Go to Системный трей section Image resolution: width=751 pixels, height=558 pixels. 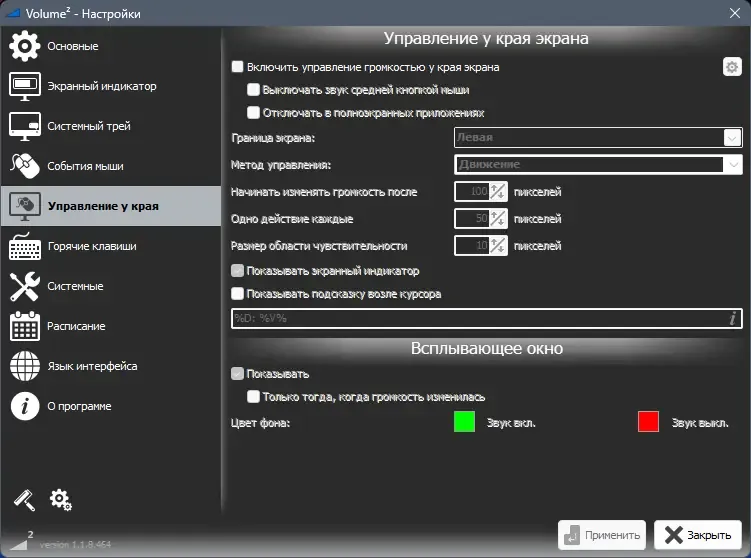click(x=111, y=126)
